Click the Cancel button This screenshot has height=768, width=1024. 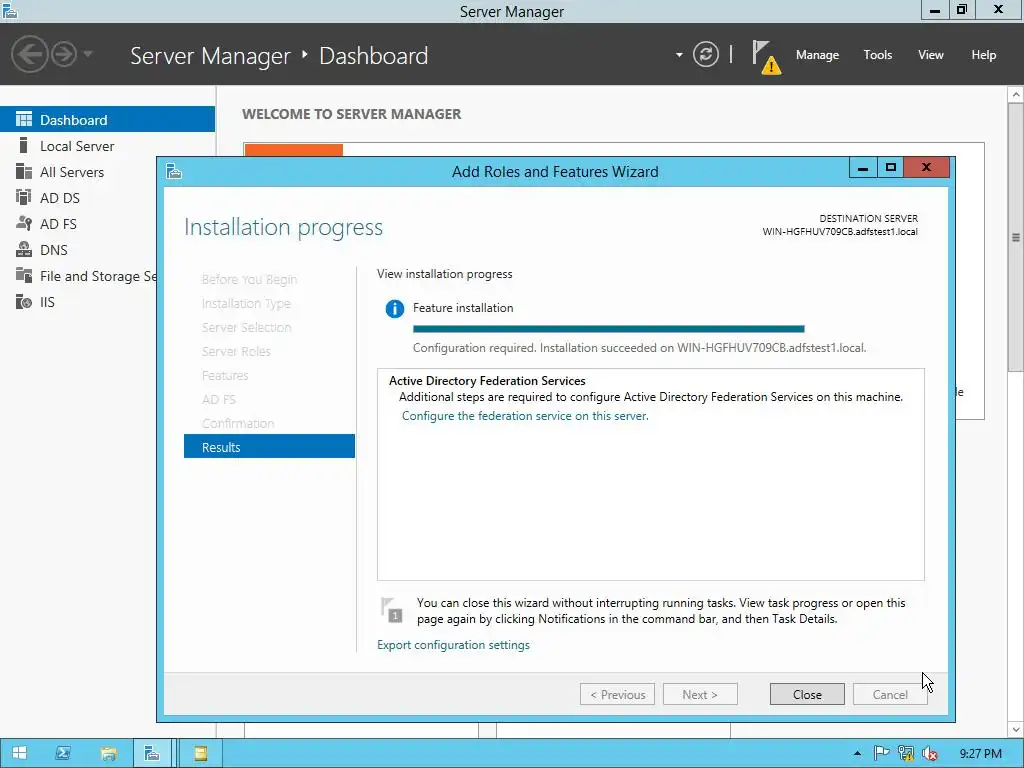point(889,694)
